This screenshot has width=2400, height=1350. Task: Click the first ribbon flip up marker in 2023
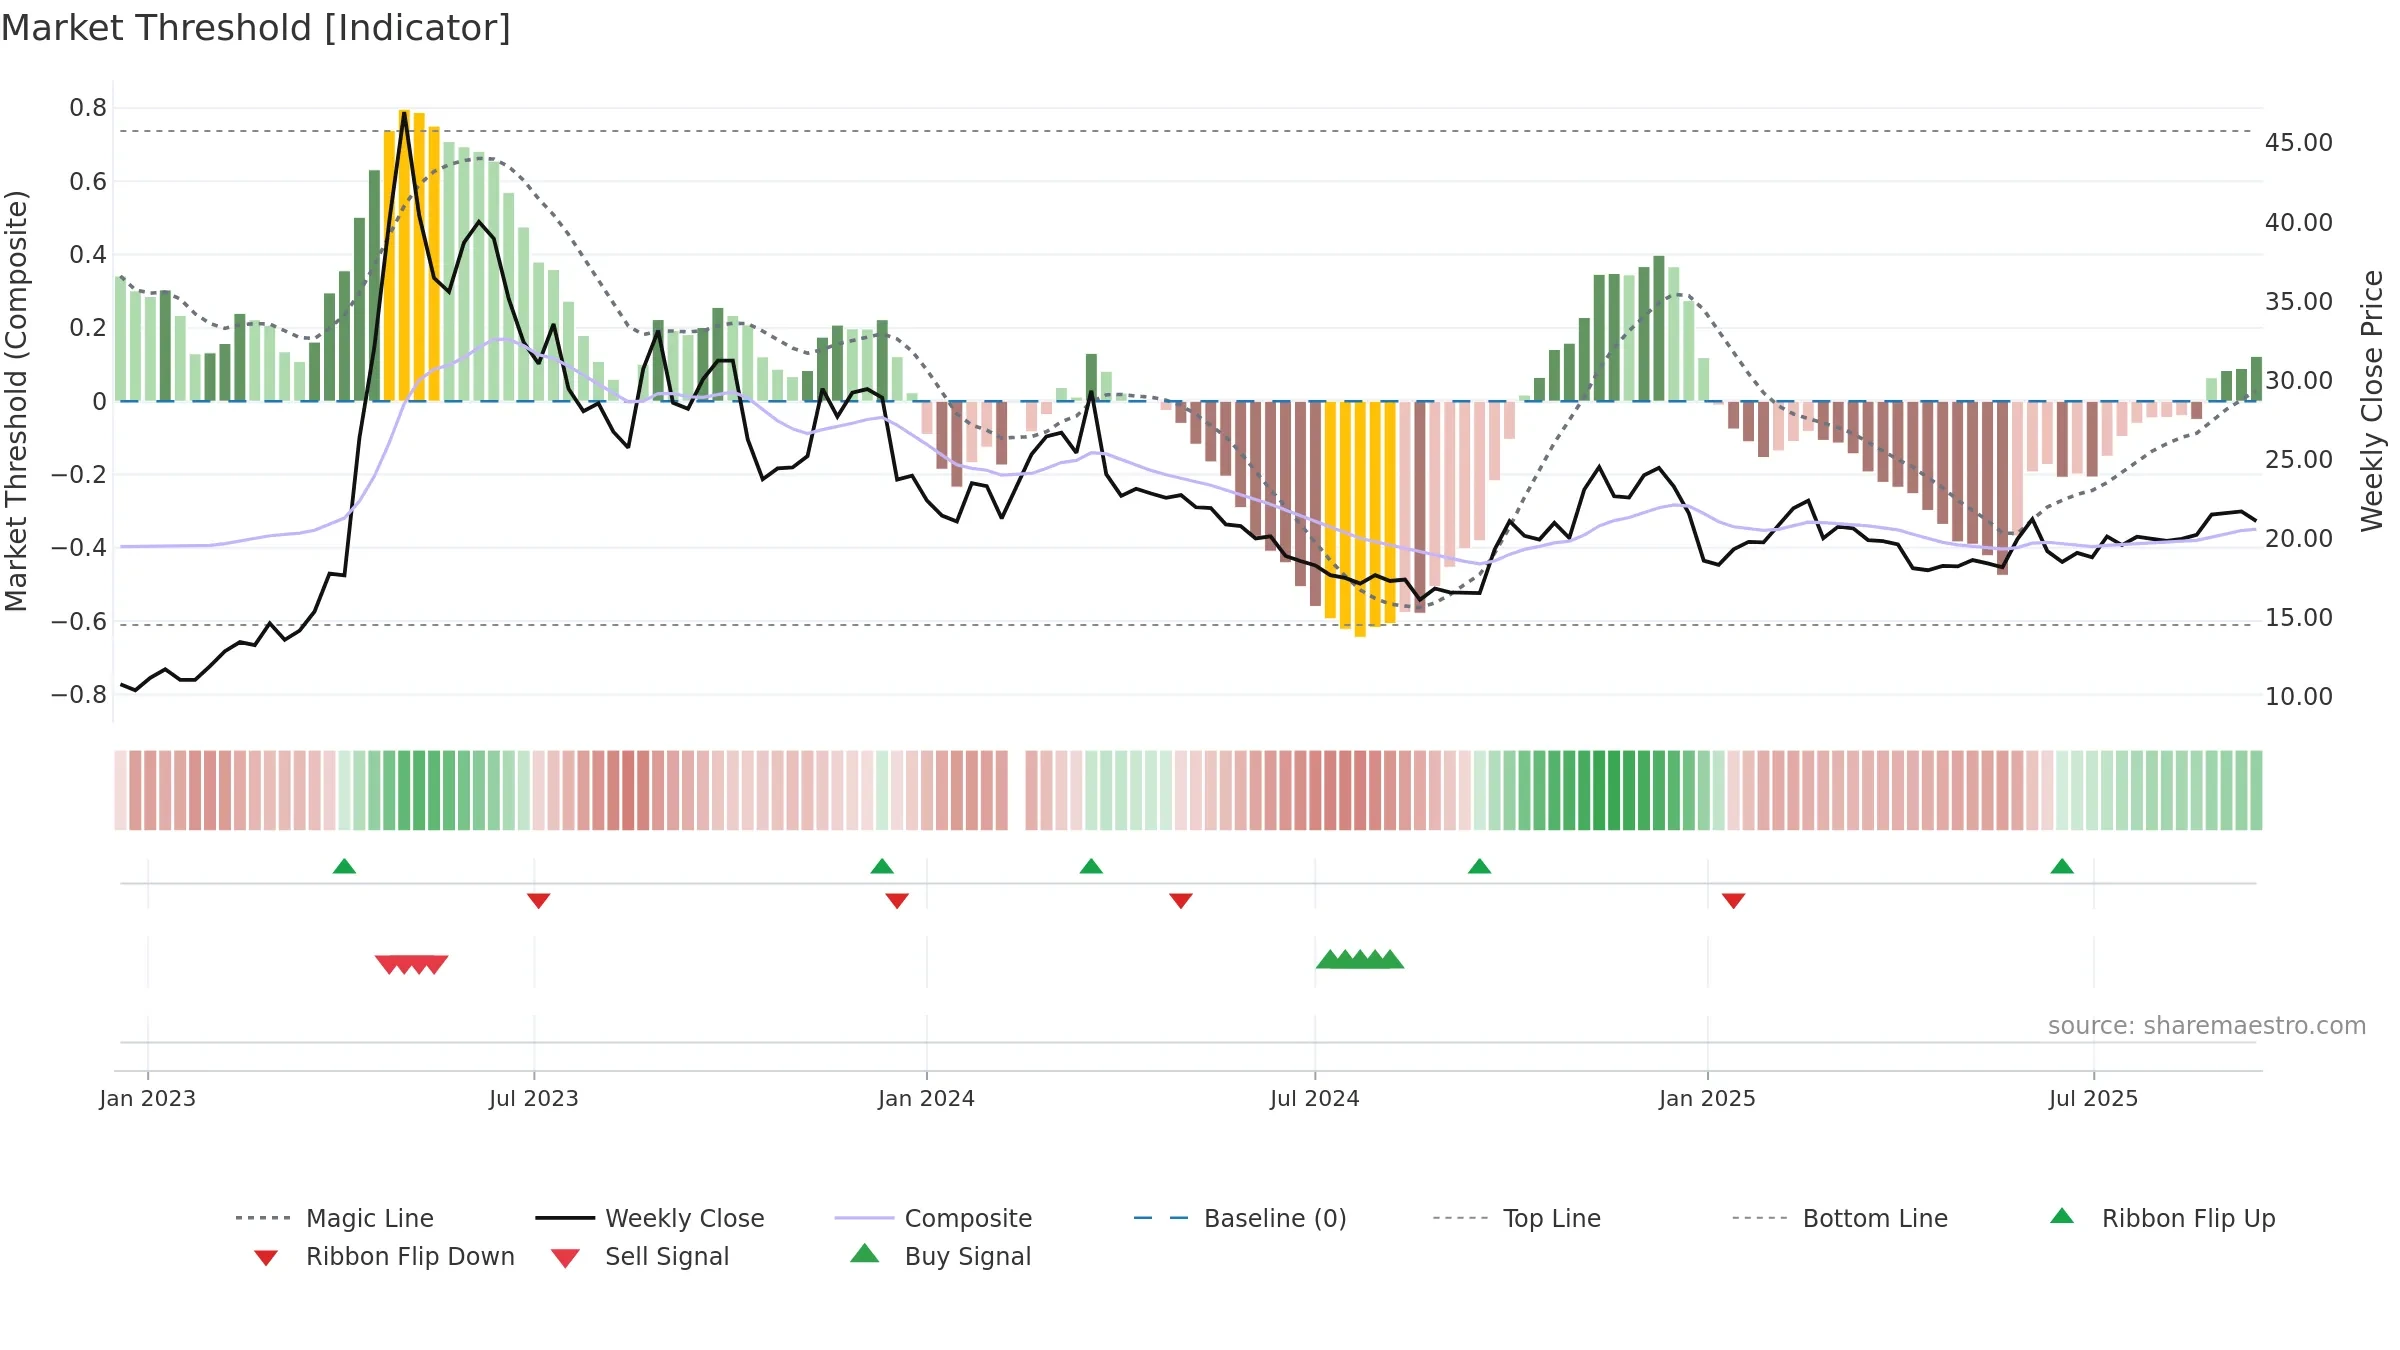(344, 866)
